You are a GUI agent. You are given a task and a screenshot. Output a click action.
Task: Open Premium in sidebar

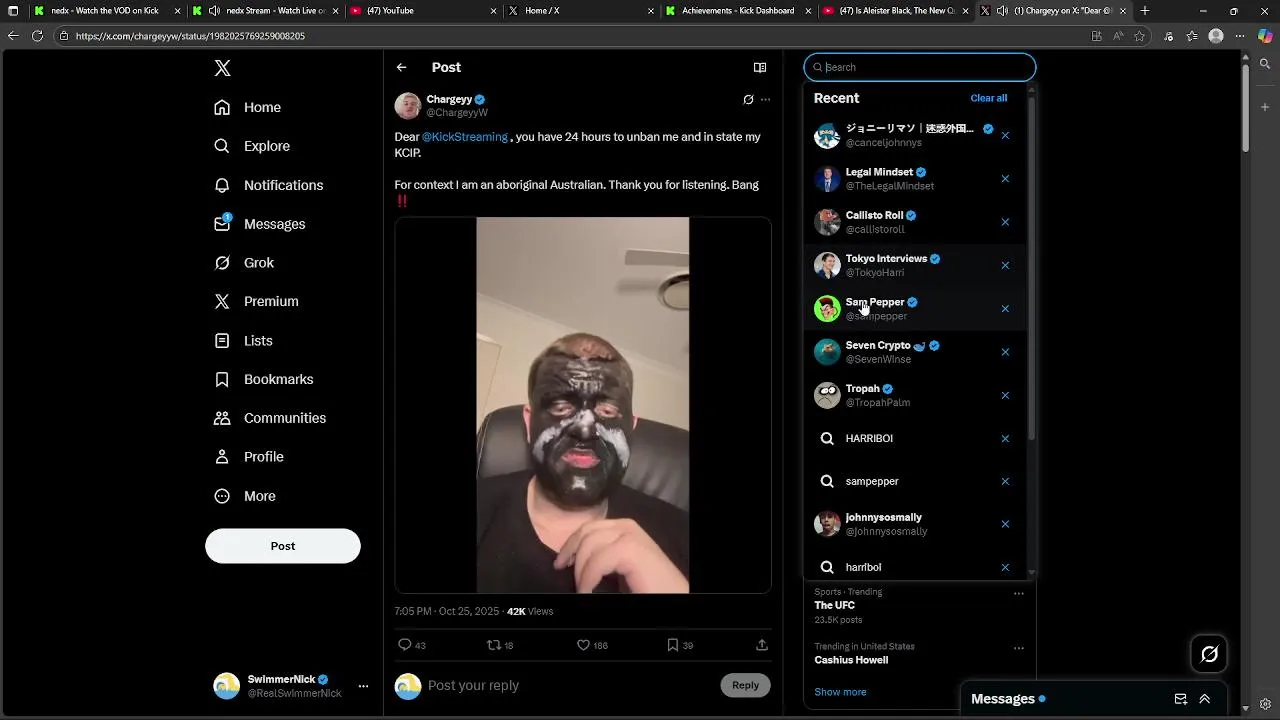(x=257, y=301)
